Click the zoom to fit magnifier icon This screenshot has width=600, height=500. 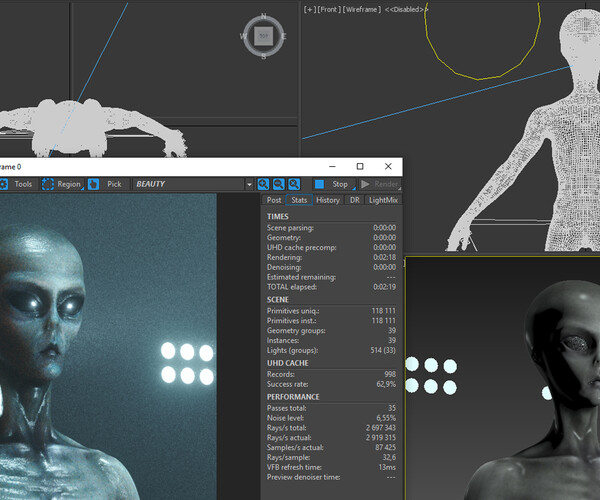[x=294, y=184]
